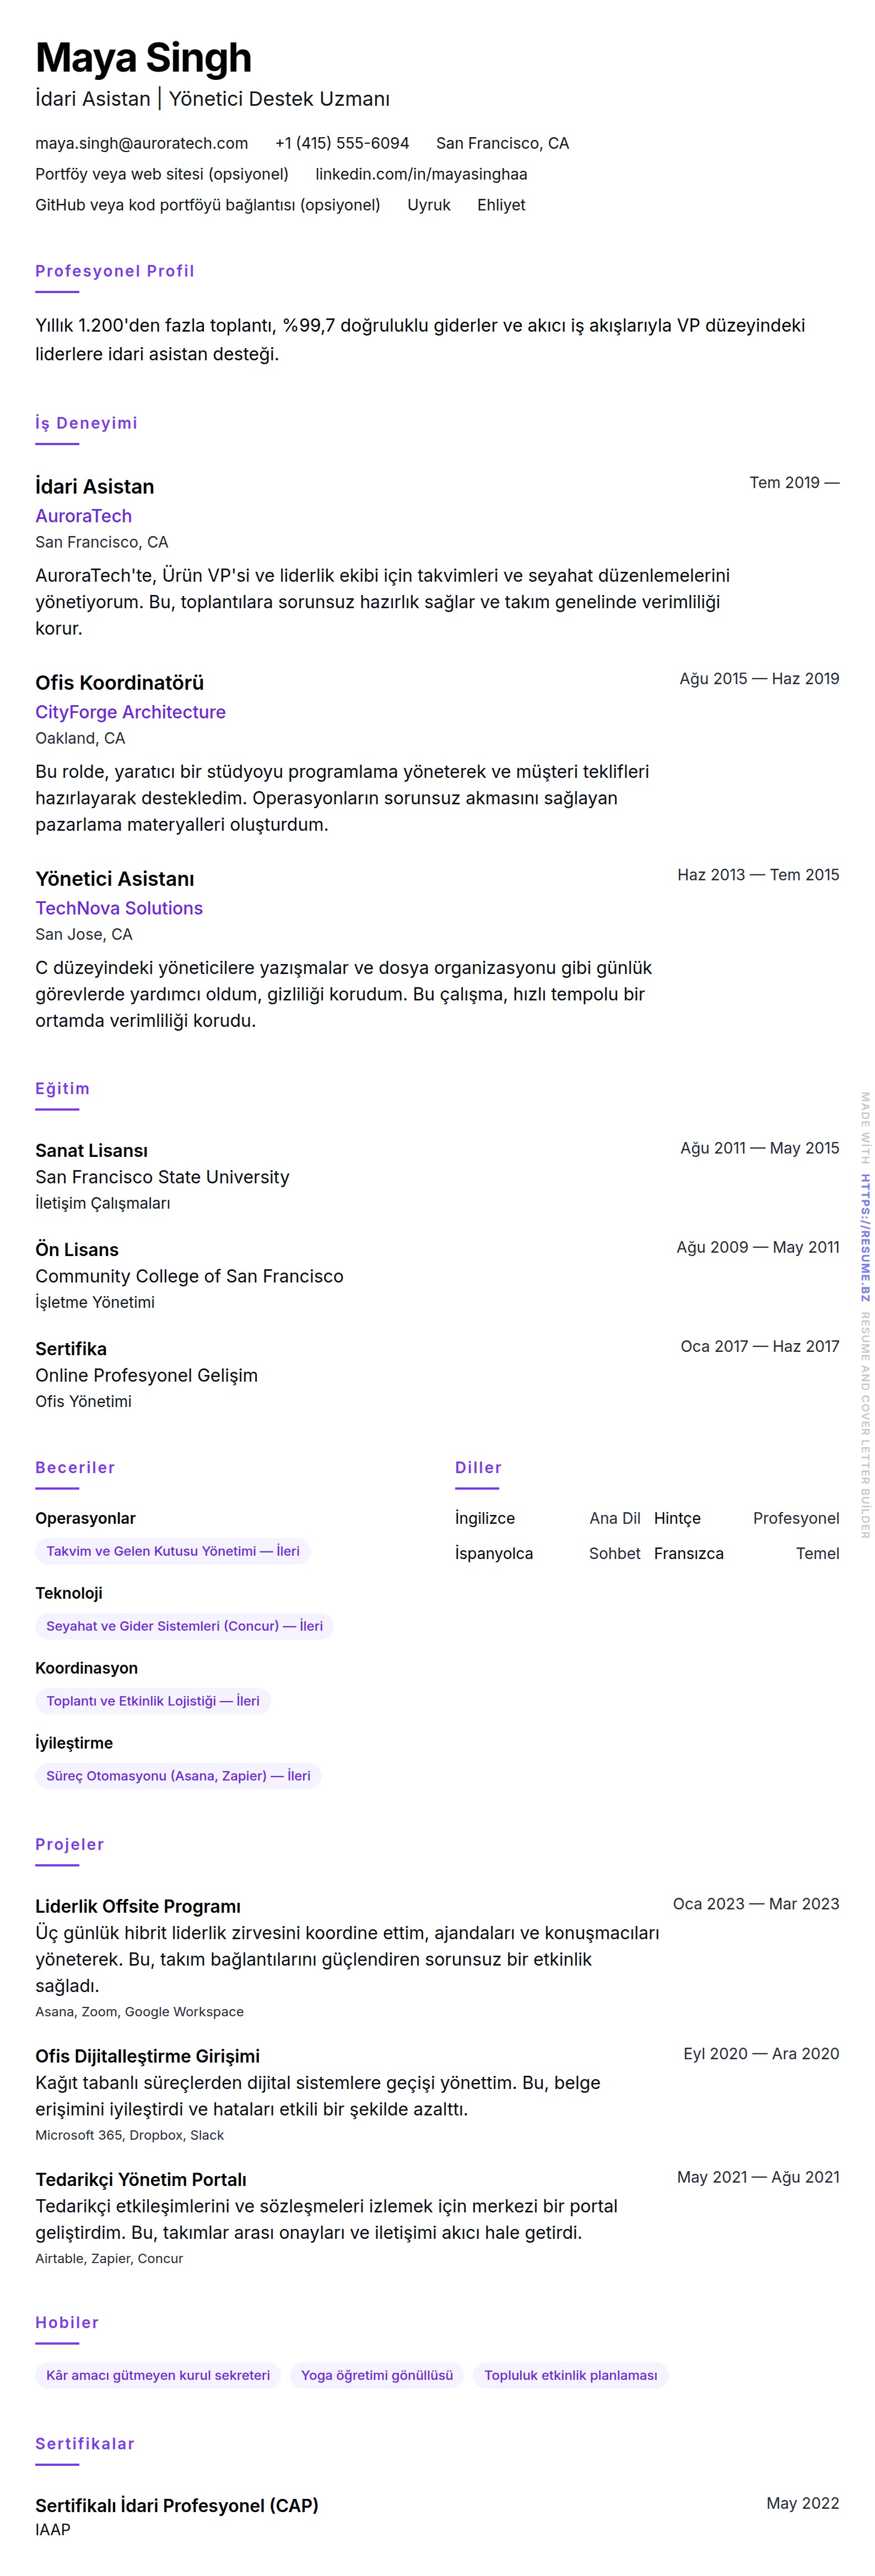
Task: Click the linkedin.com/in/mayasinghaa profile link
Action: tap(421, 174)
